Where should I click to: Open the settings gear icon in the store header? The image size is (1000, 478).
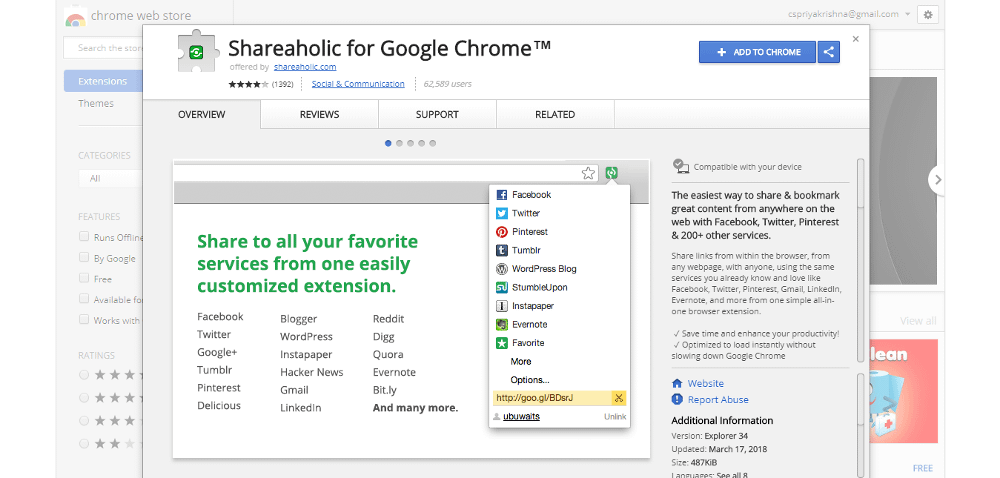(x=927, y=15)
